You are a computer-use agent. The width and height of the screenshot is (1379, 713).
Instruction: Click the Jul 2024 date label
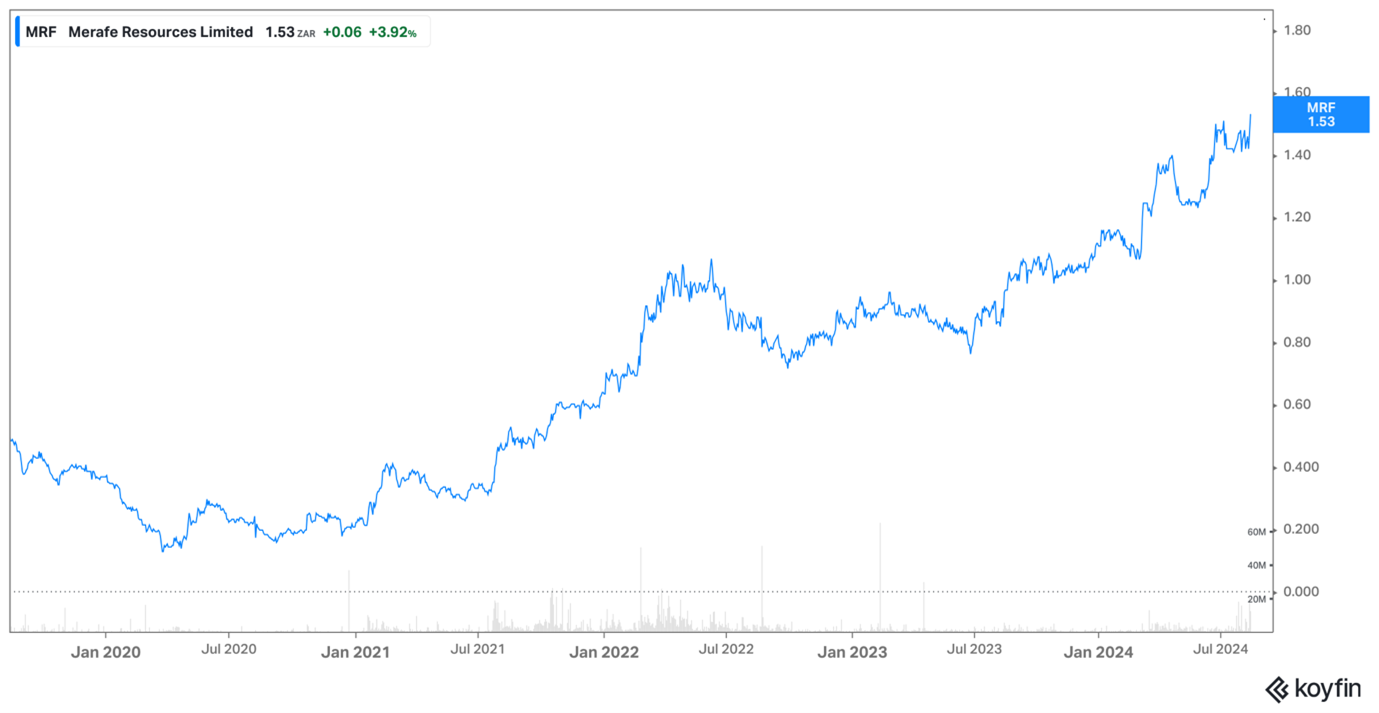point(1220,649)
